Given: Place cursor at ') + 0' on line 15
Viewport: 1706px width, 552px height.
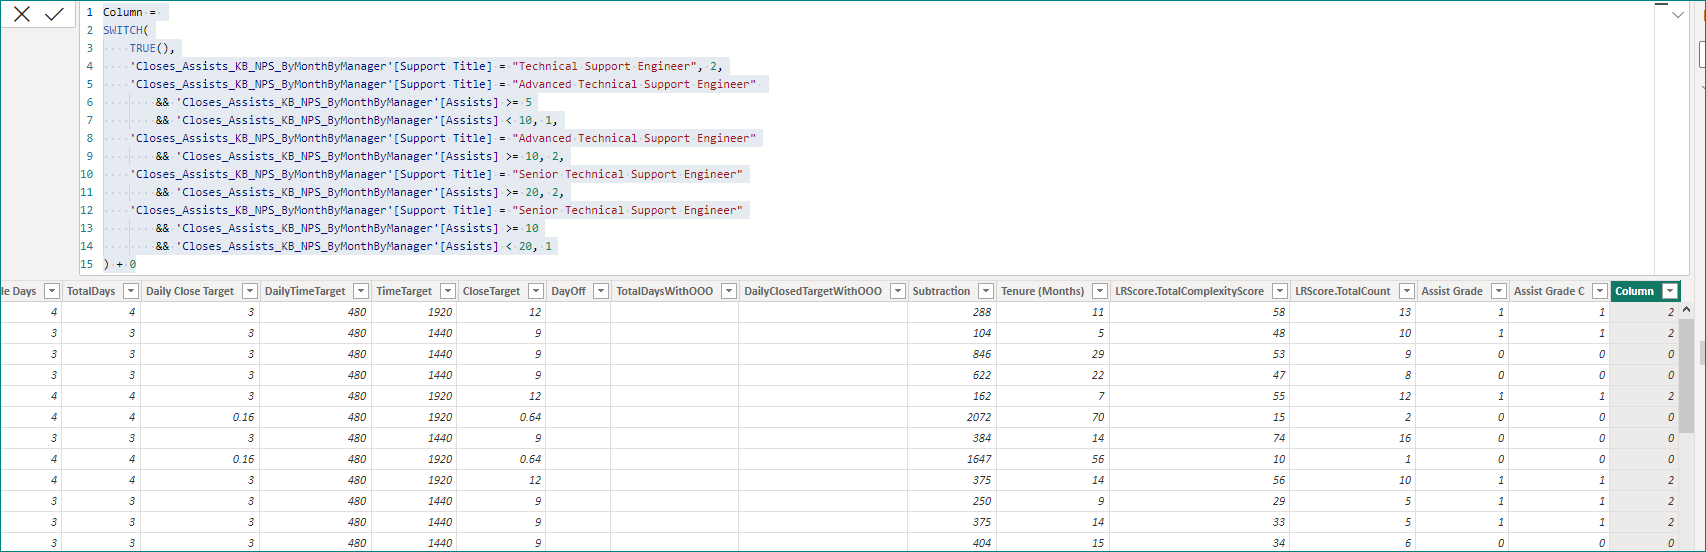Looking at the screenshot, I should click(x=119, y=264).
